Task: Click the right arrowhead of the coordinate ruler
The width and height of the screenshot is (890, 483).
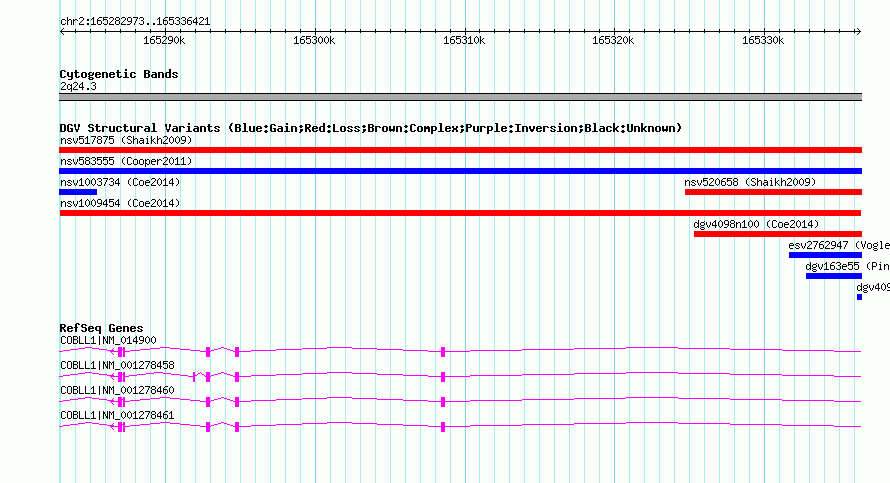Action: coord(858,31)
